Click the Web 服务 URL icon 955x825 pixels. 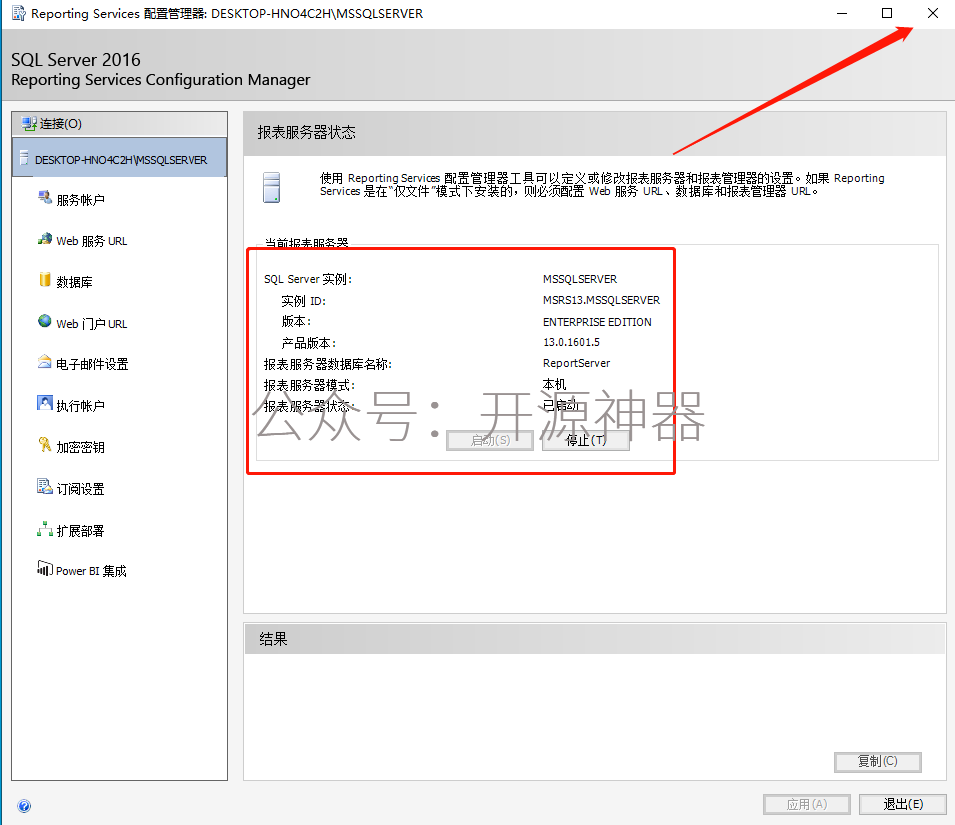click(x=44, y=239)
